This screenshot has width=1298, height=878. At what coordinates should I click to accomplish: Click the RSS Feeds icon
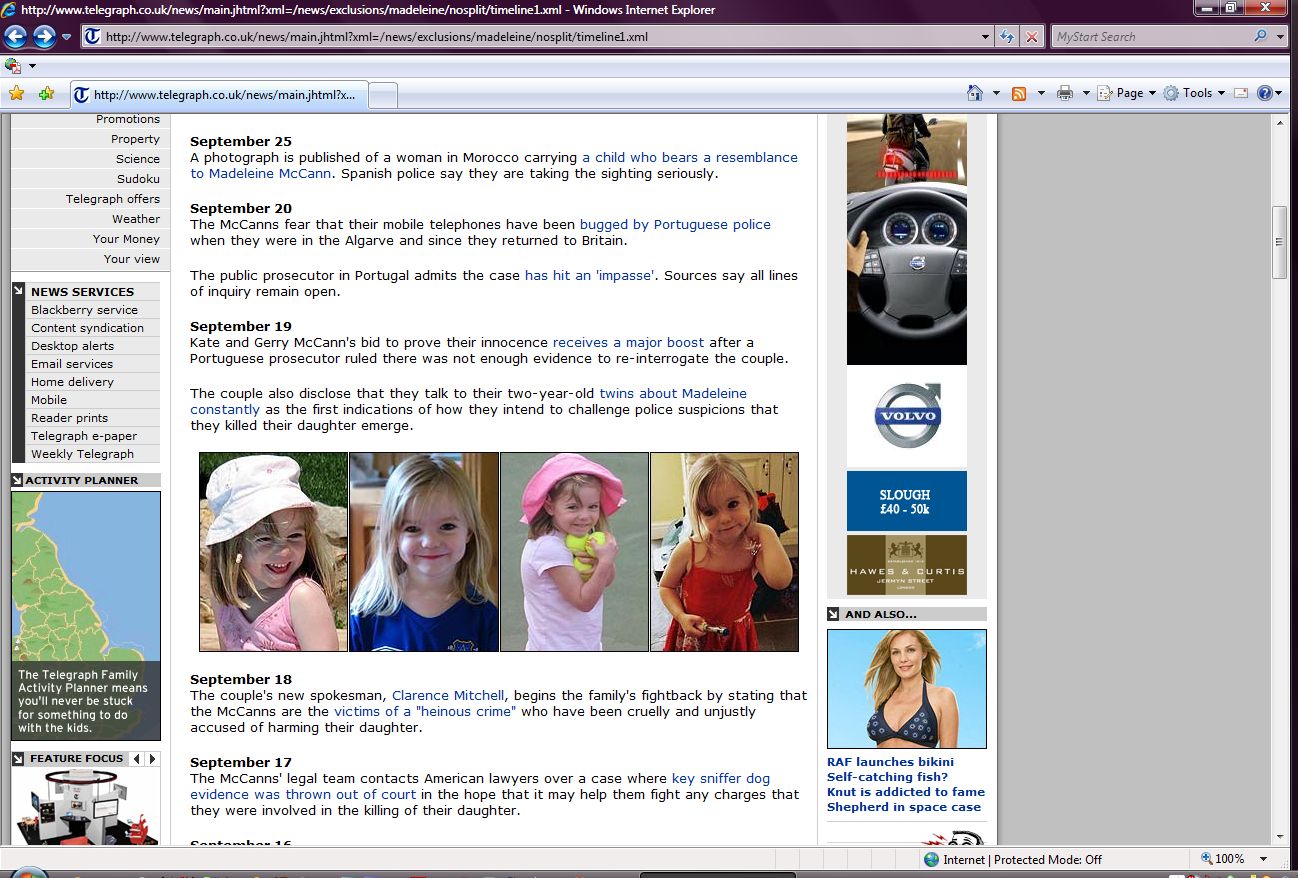coord(1019,93)
